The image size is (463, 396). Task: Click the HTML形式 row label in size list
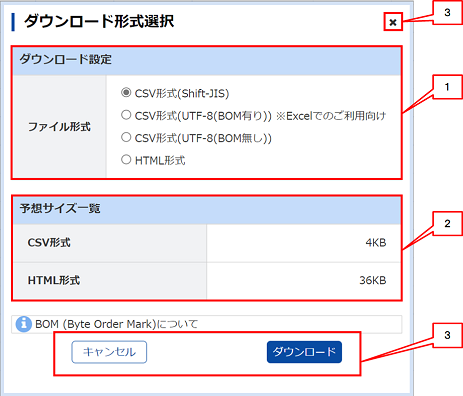tap(54, 280)
